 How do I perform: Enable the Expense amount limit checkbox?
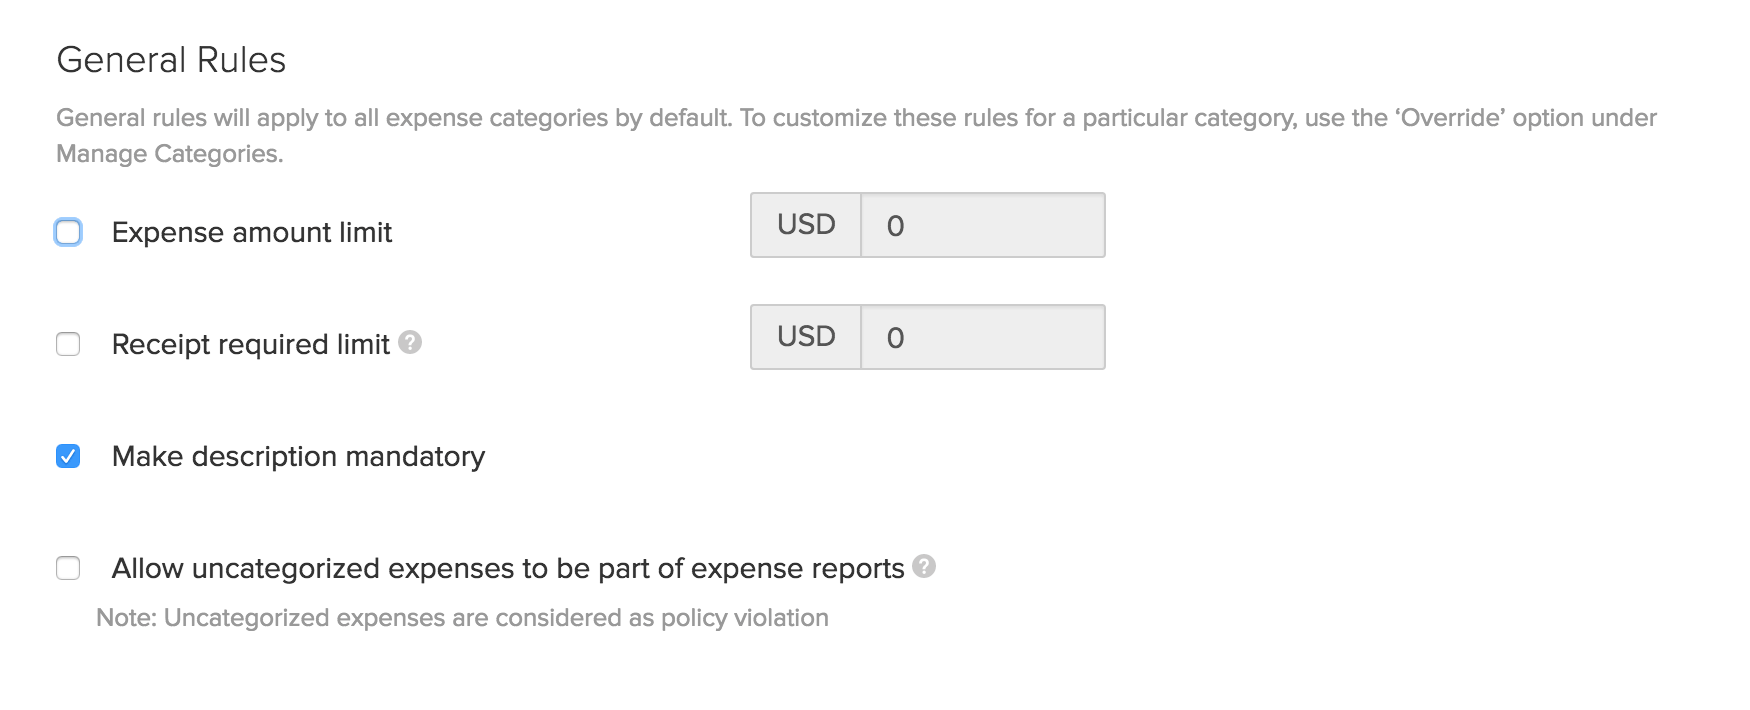(68, 232)
